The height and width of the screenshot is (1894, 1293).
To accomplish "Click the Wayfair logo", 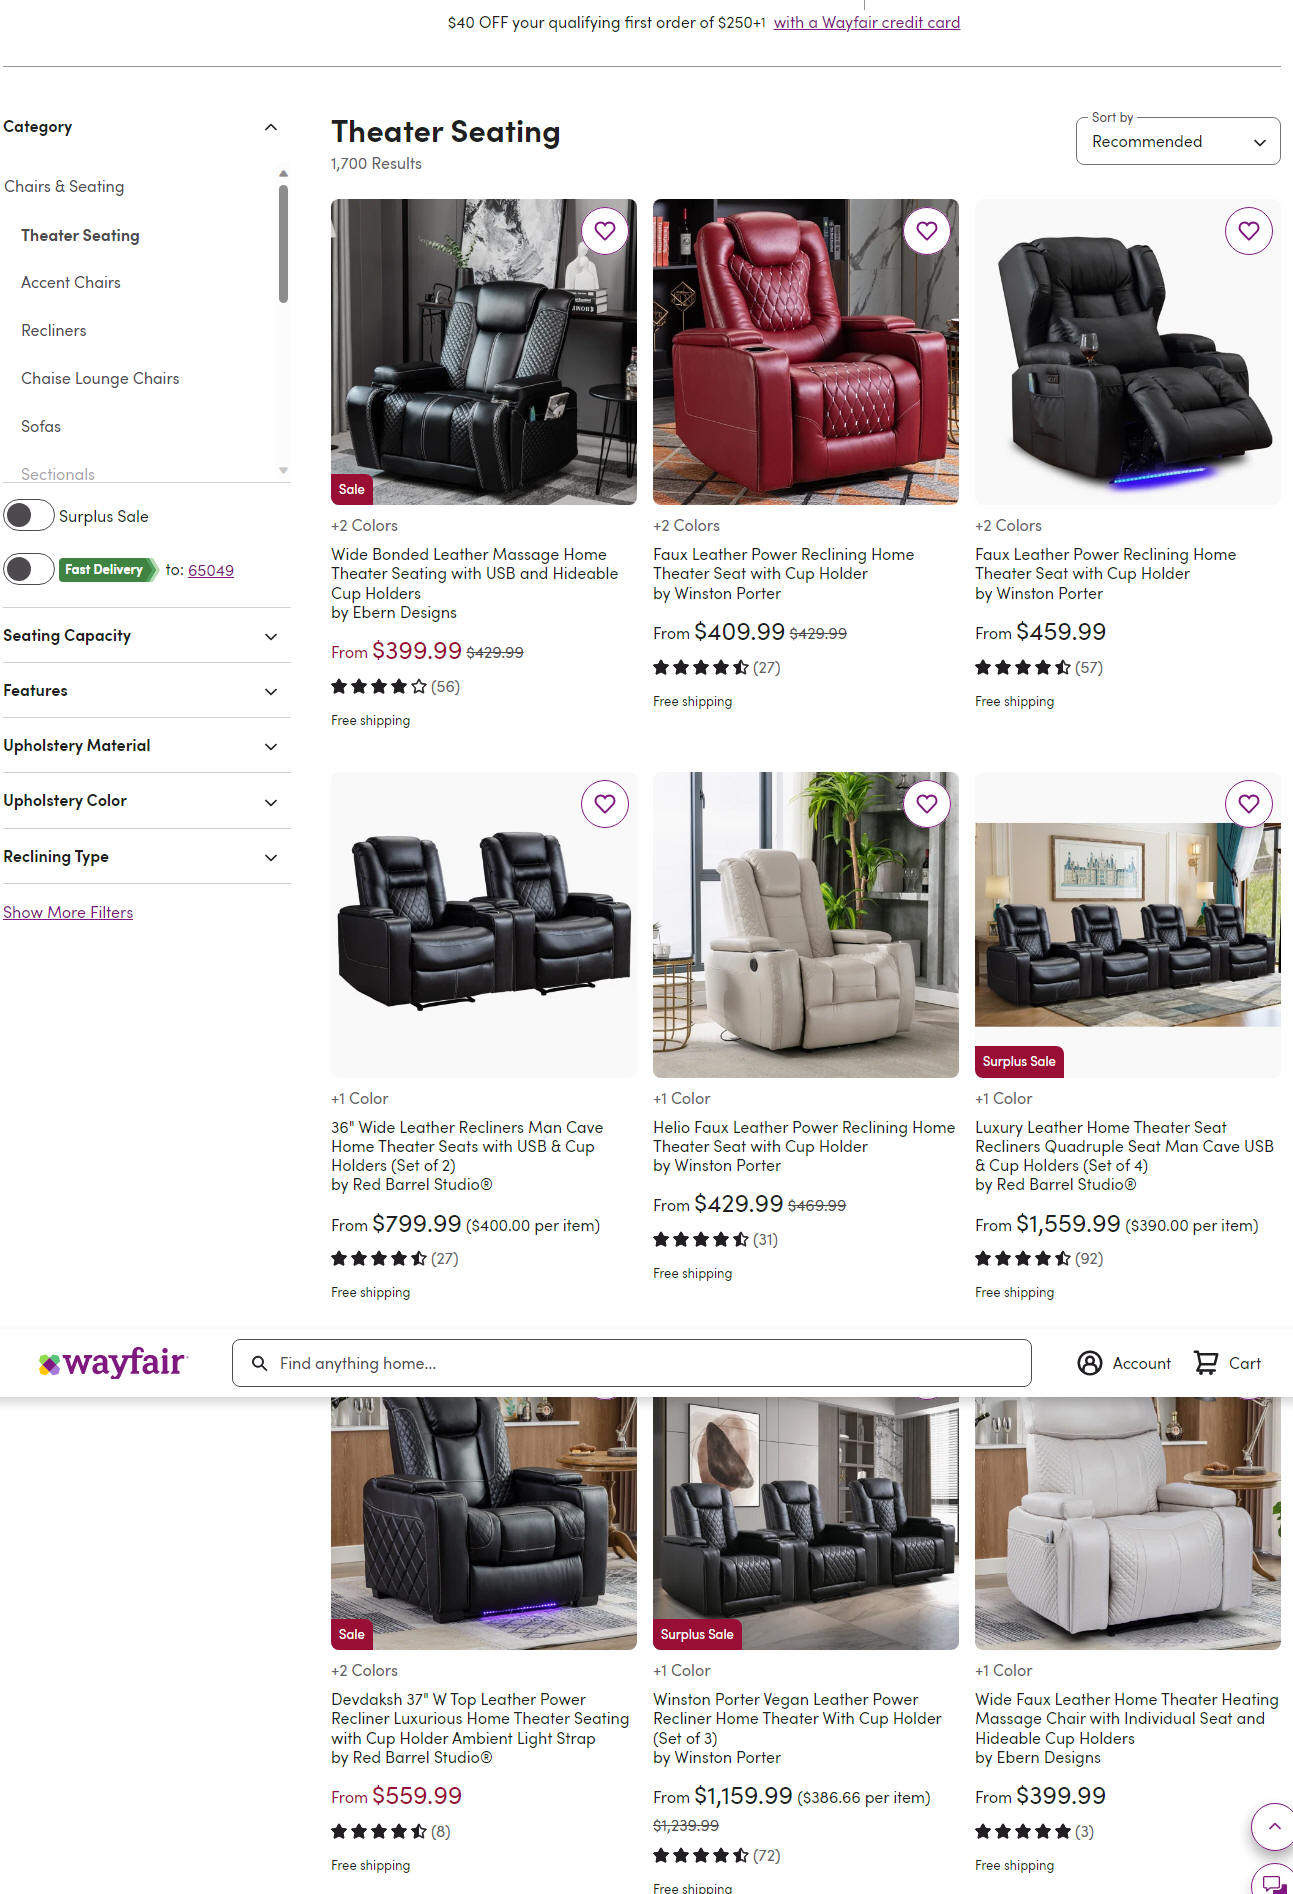I will coord(112,1362).
